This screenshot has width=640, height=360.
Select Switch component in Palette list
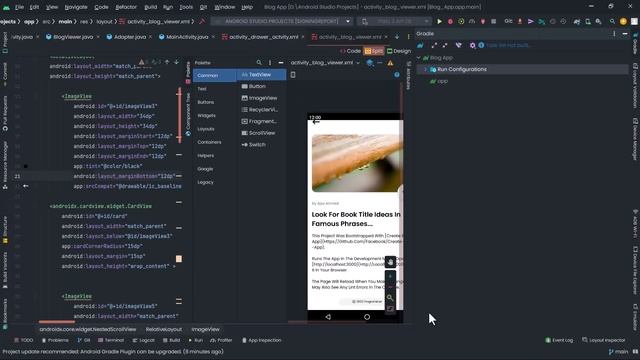(x=254, y=144)
